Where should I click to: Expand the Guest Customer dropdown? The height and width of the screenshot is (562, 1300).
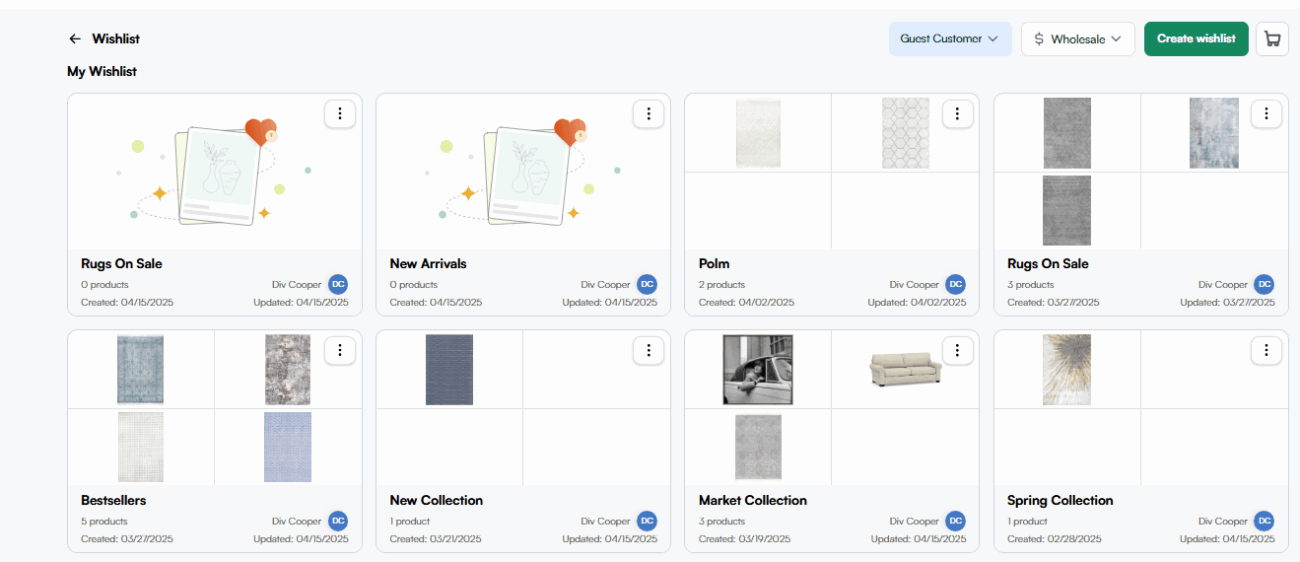point(949,39)
